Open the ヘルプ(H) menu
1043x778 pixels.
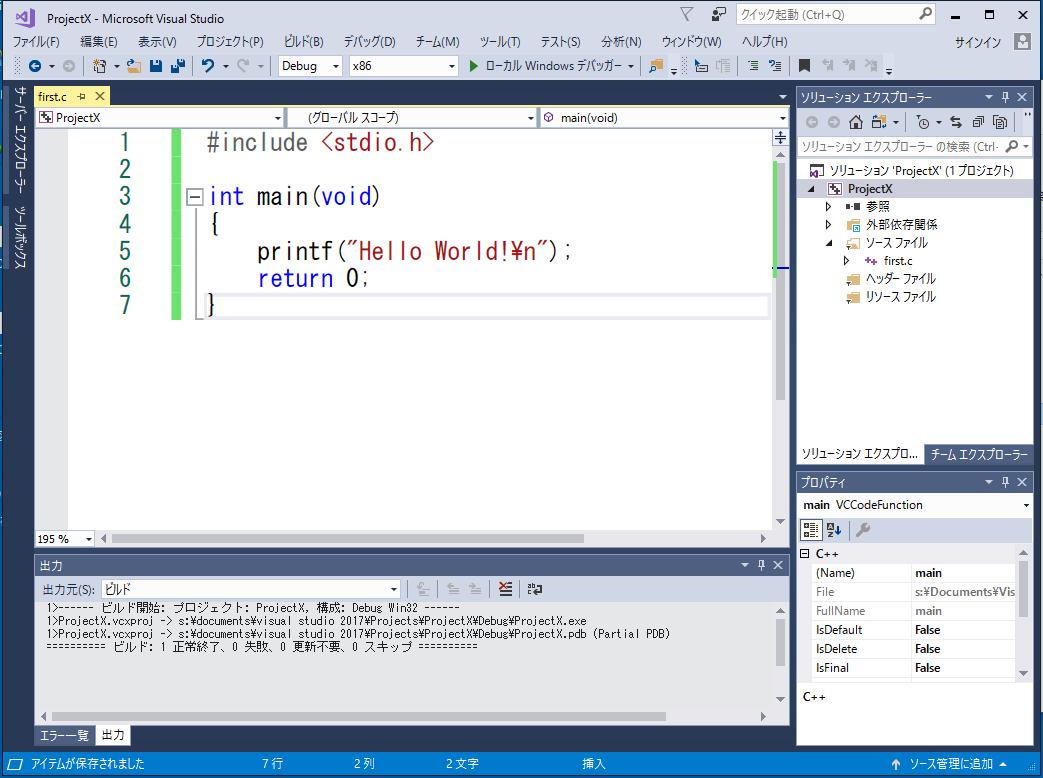[x=764, y=42]
